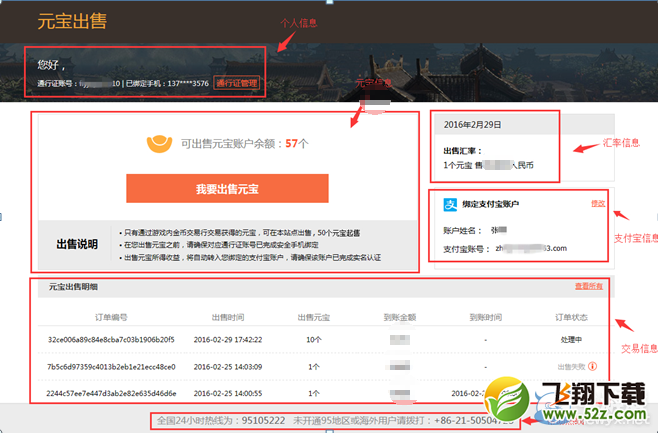Click the gold yuanbao ingot icon
Viewport: 658px width, 433px height.
159,144
